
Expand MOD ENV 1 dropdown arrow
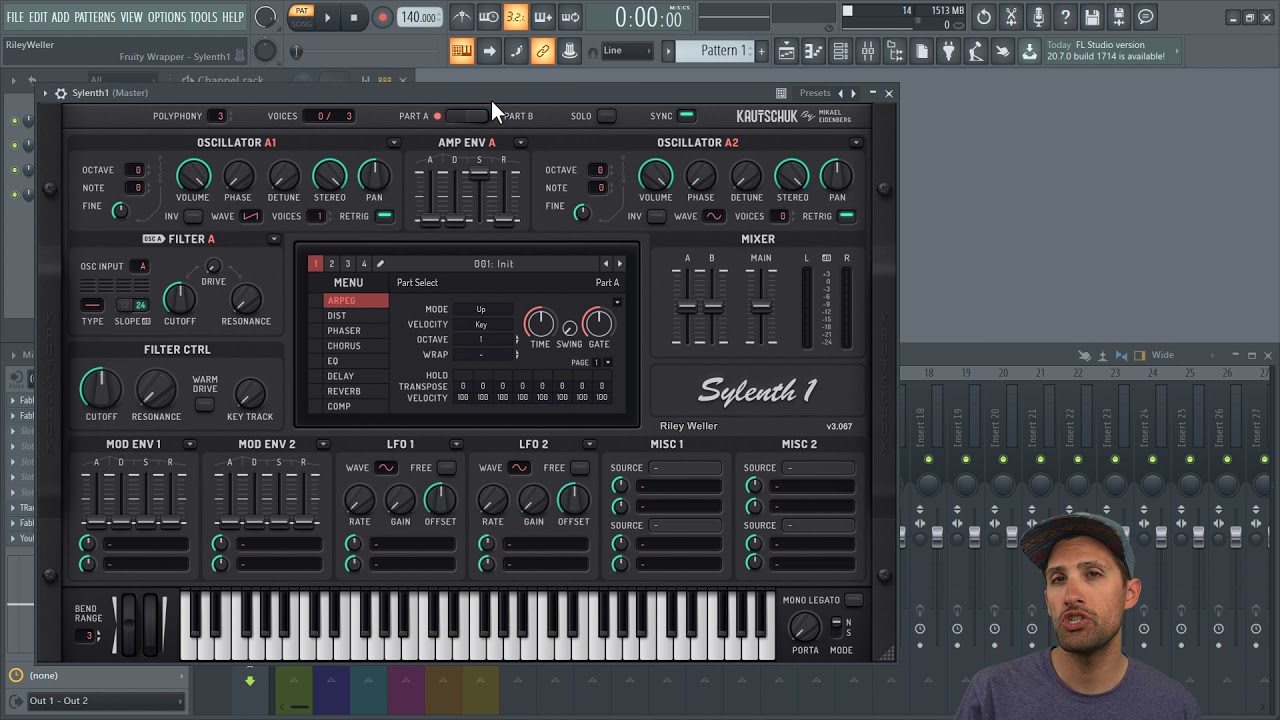pyautogui.click(x=190, y=444)
